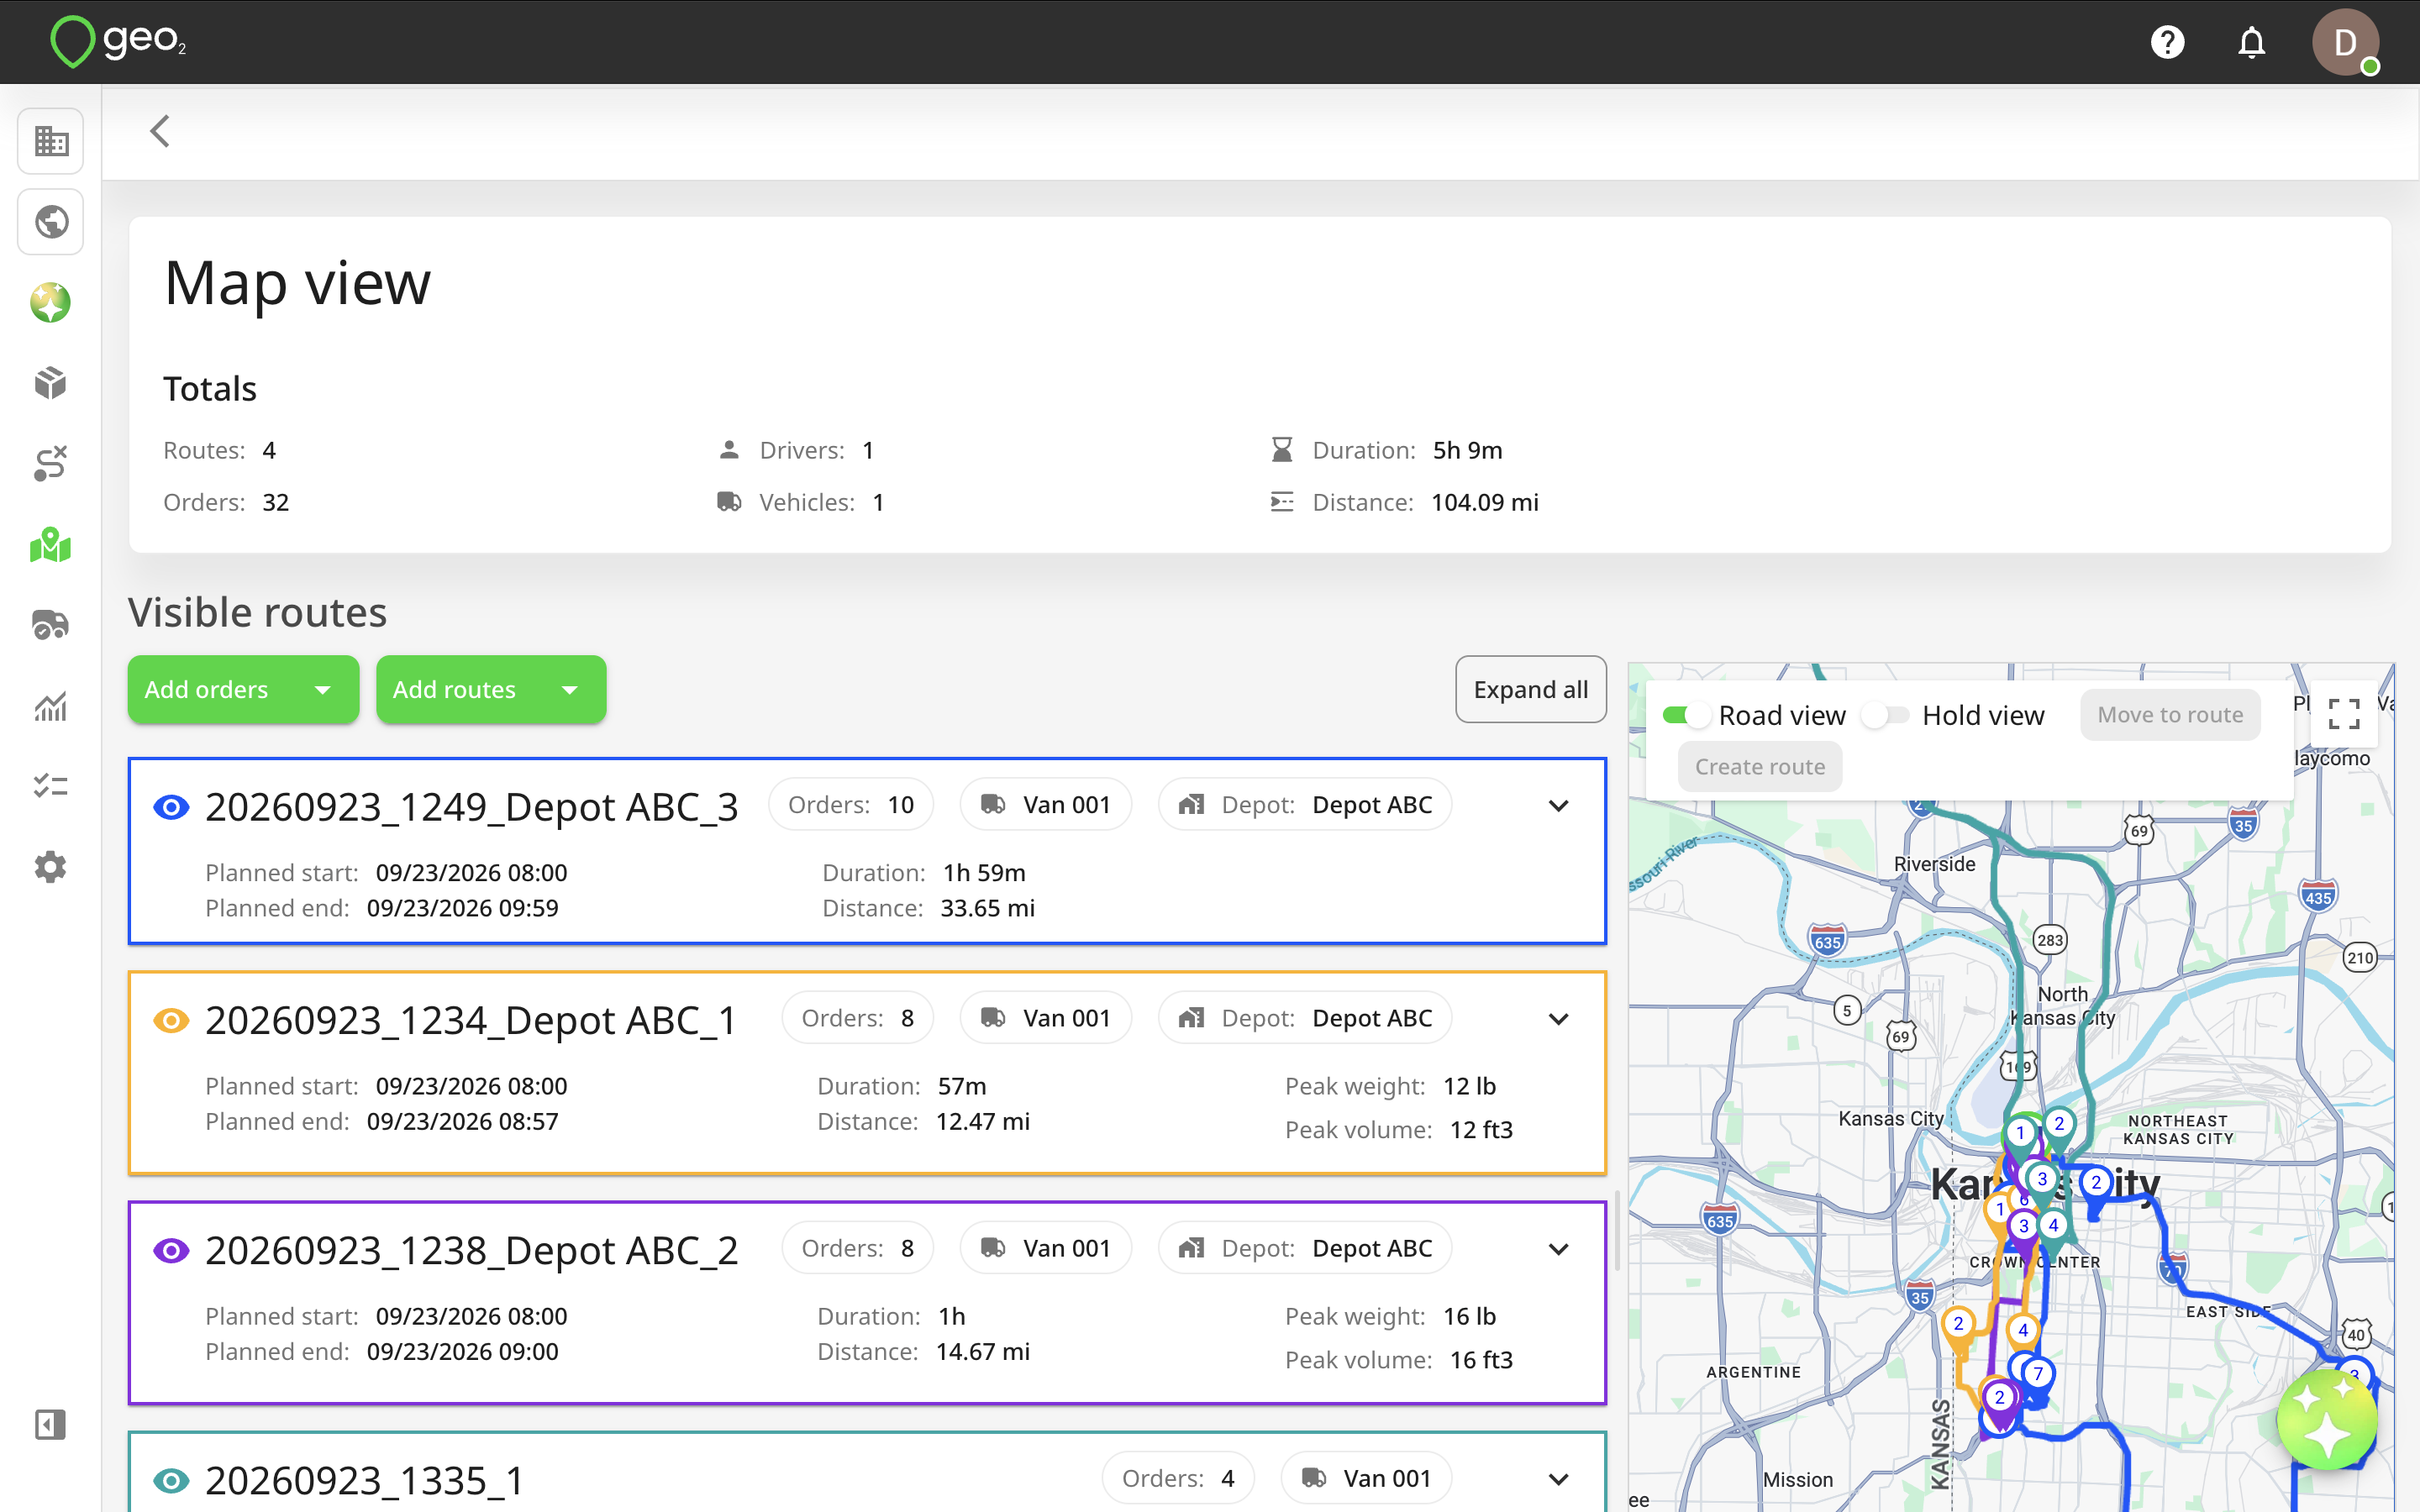The image size is (2420, 1512).
Task: Open the delivery truck sidebar icon
Action: pos(51,625)
